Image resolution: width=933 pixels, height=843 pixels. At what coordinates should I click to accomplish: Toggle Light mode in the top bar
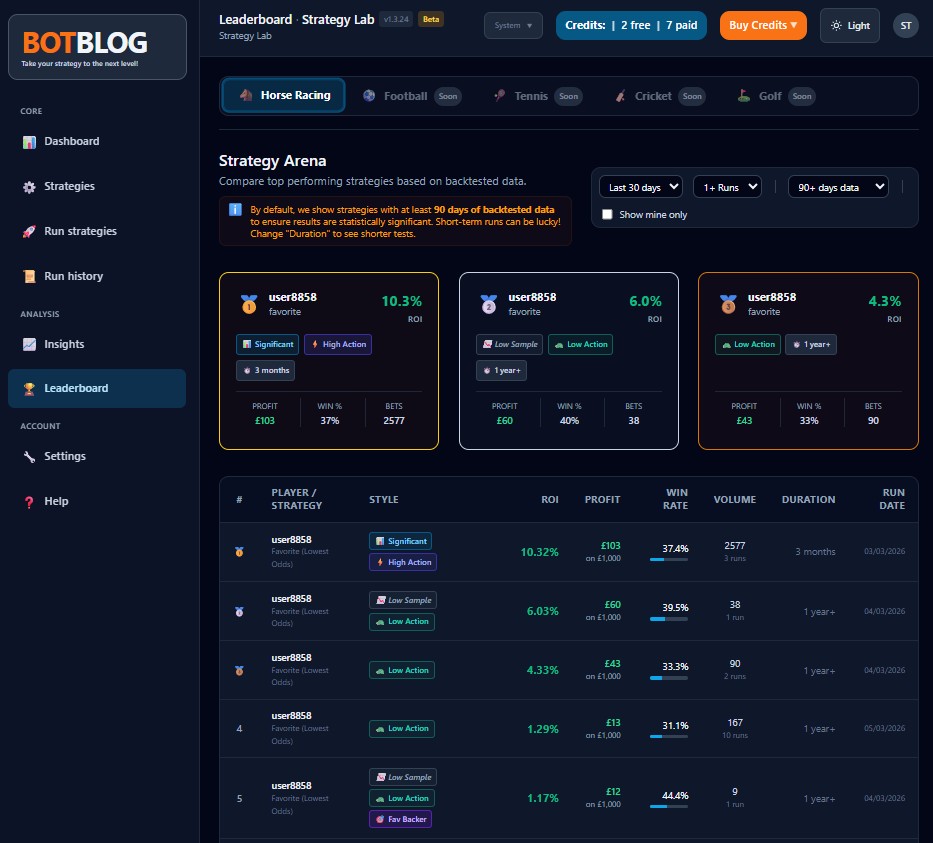[849, 25]
